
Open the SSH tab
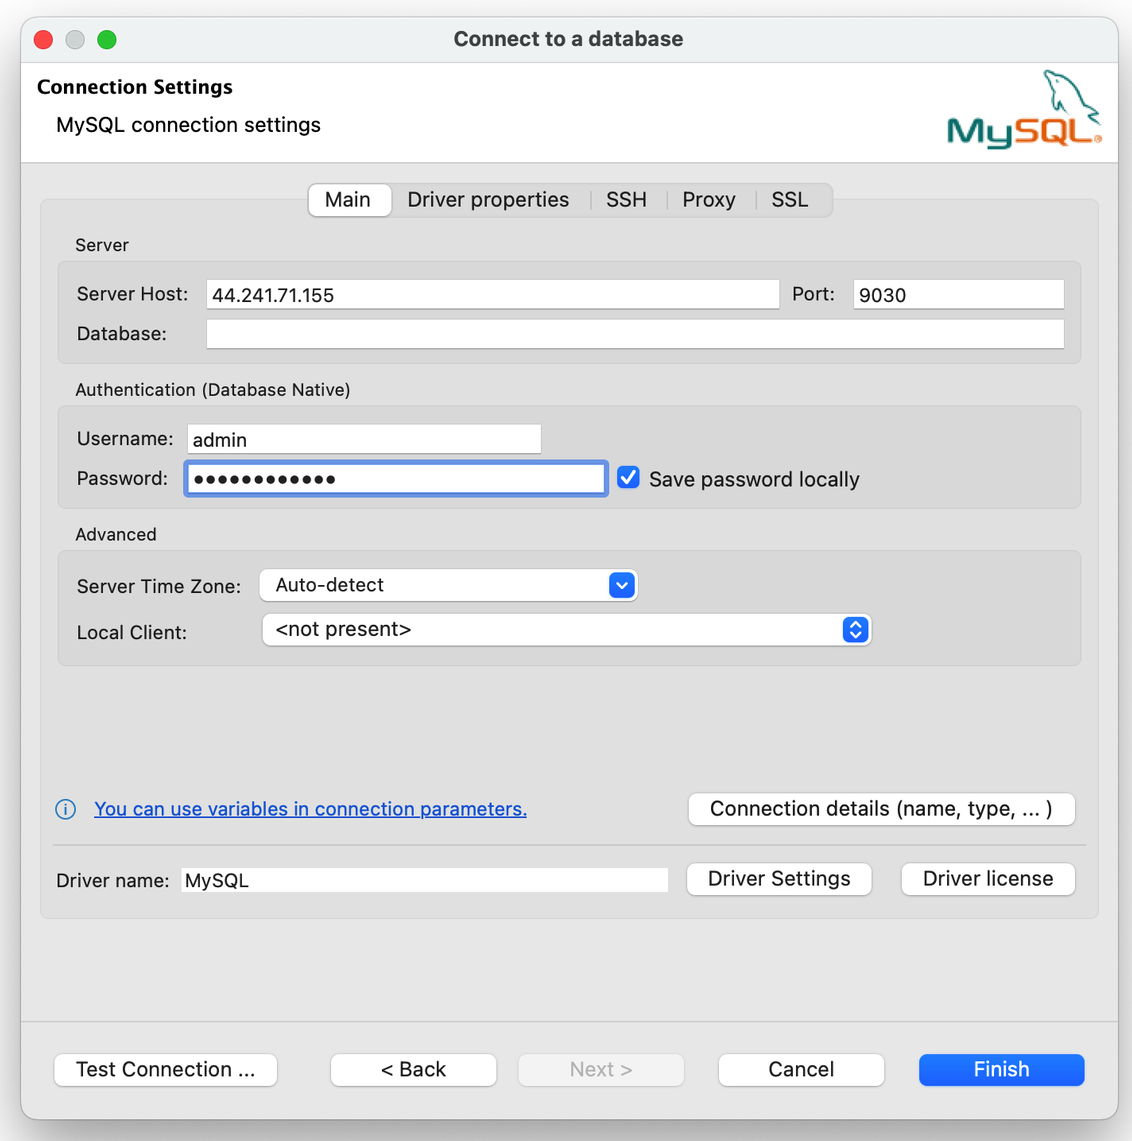pos(626,199)
